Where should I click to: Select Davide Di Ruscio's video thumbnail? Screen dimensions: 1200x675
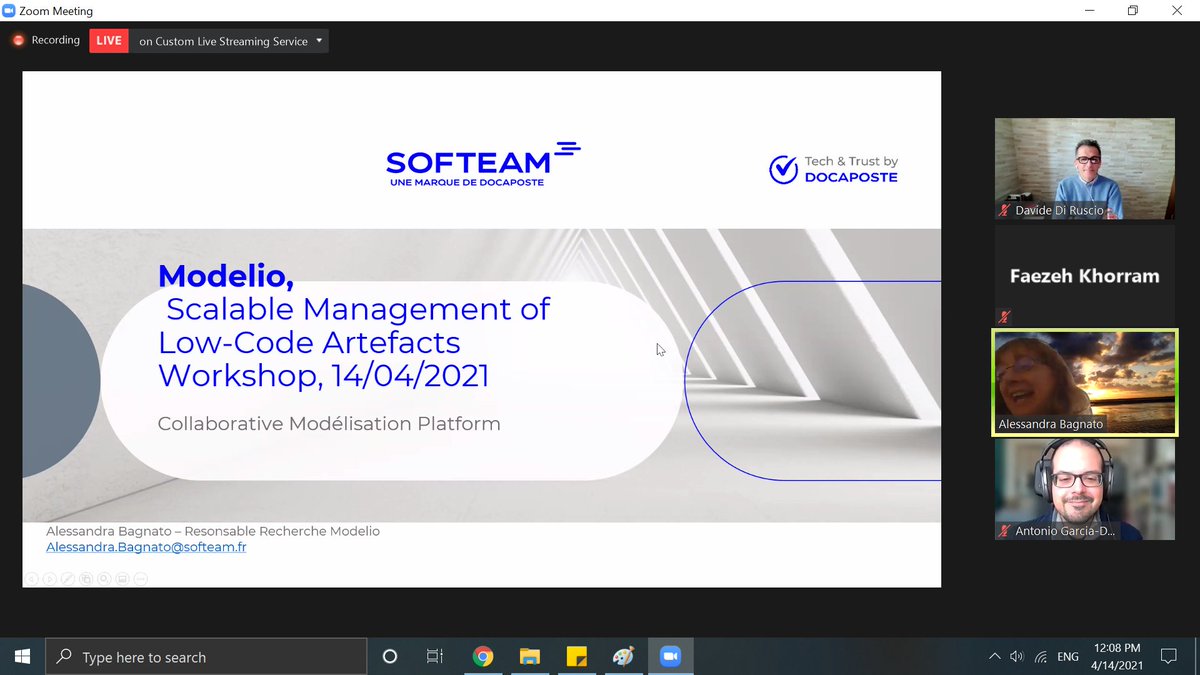1085,168
